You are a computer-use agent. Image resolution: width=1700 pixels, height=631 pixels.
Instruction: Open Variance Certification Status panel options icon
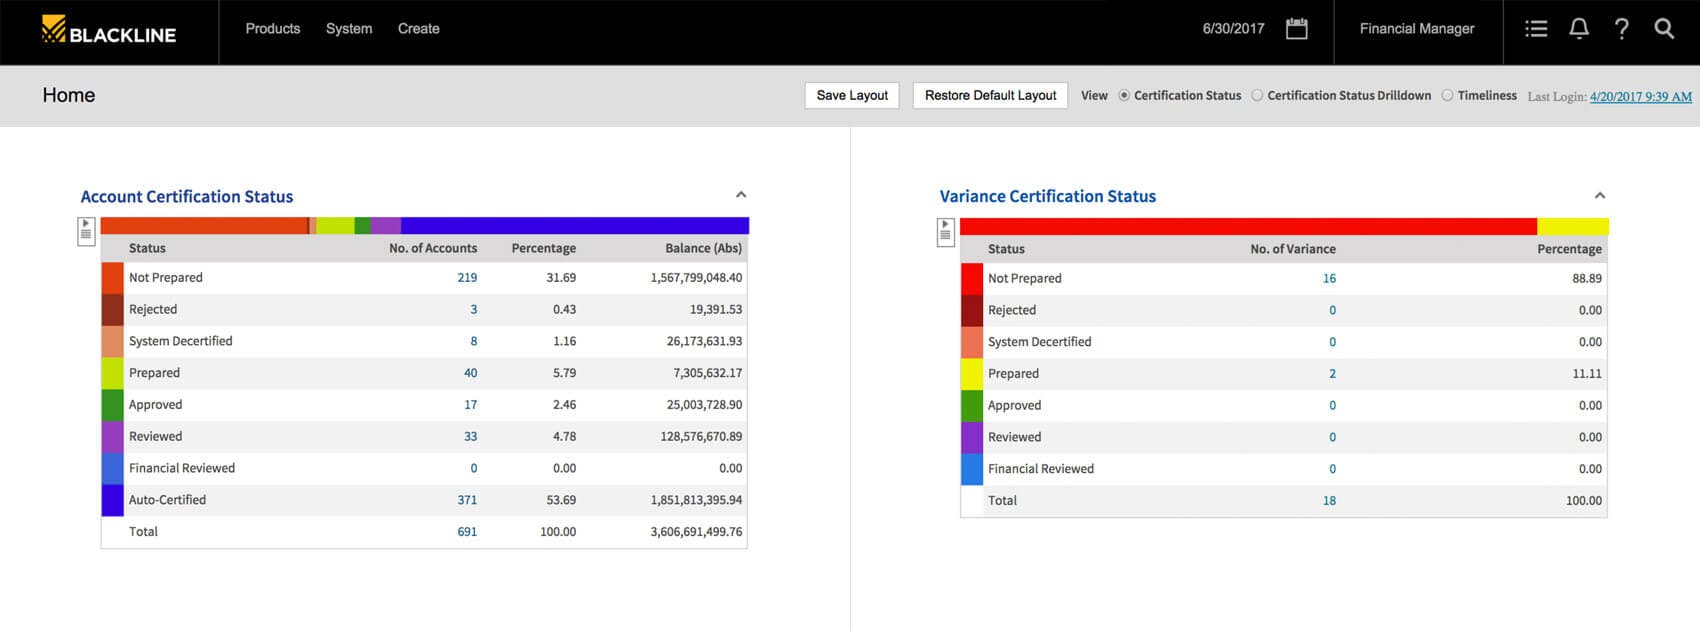945,232
